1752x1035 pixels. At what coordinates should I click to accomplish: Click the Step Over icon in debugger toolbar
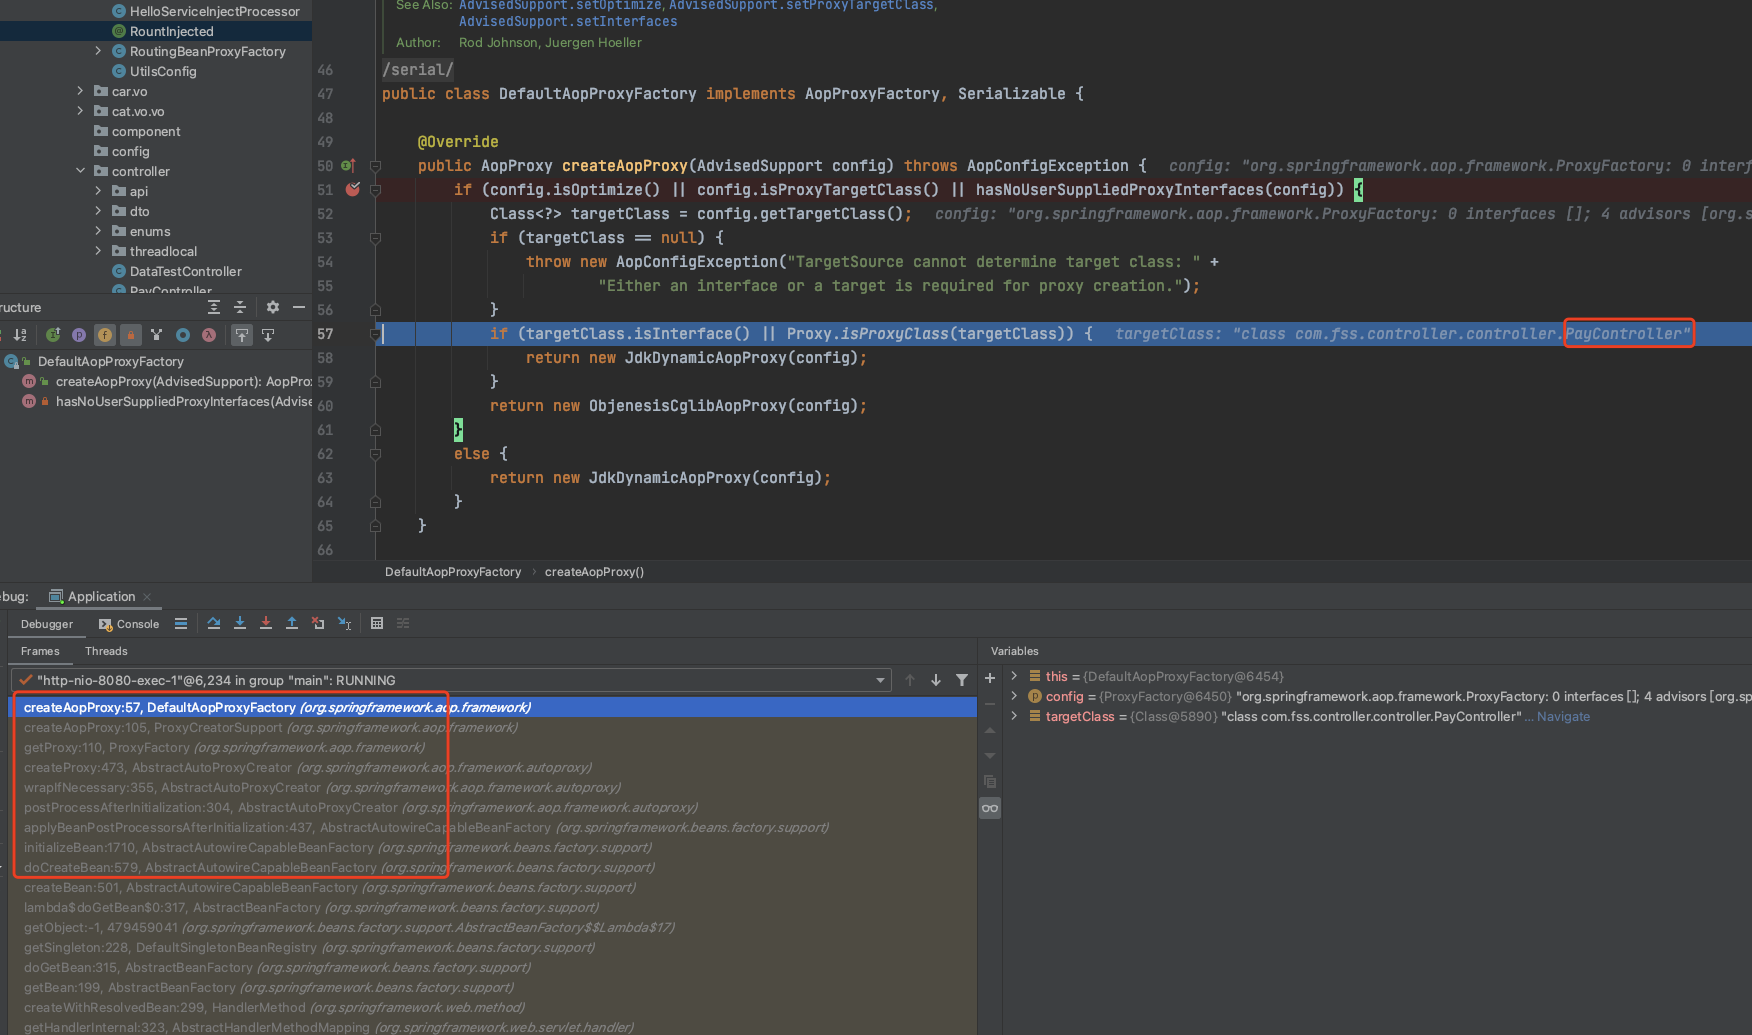point(214,623)
